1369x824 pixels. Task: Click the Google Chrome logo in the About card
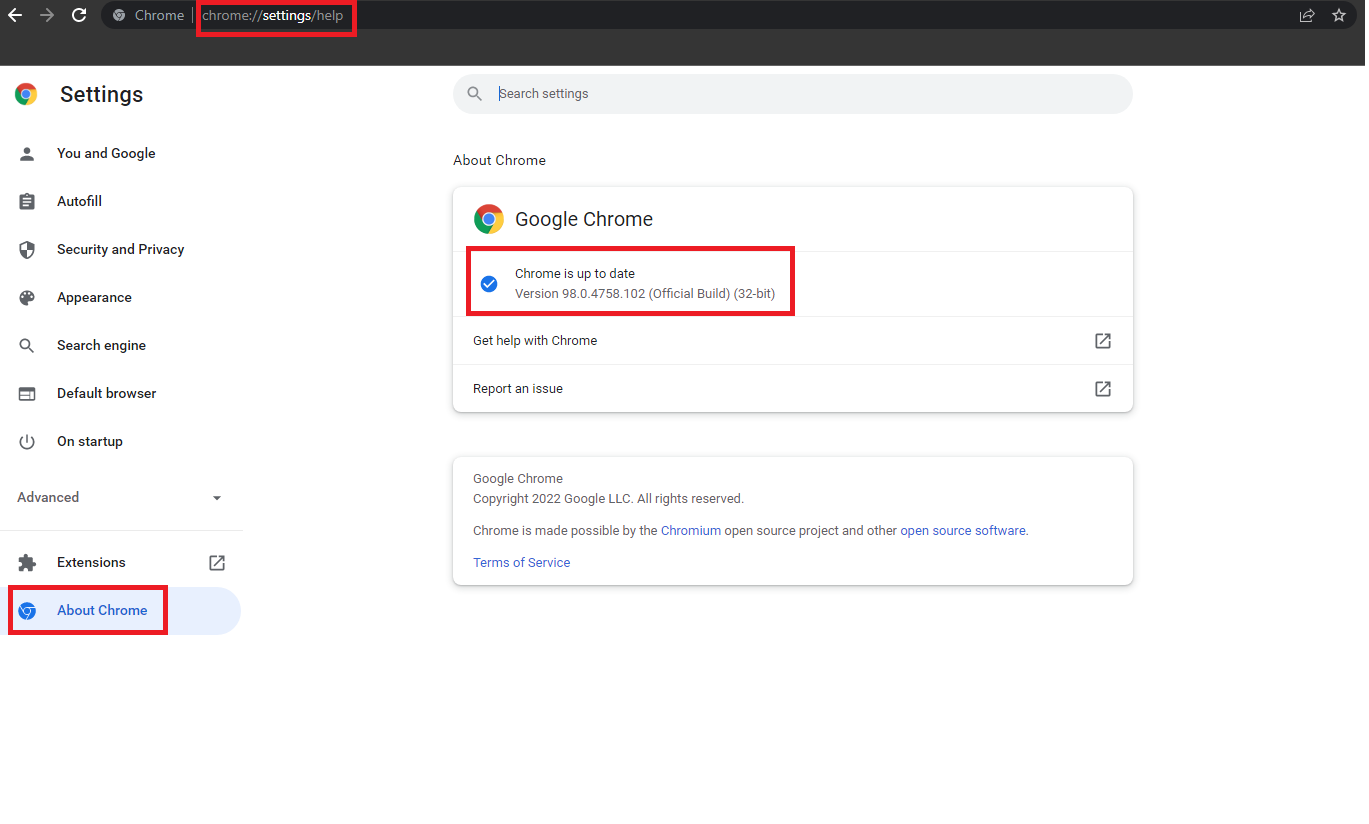489,219
